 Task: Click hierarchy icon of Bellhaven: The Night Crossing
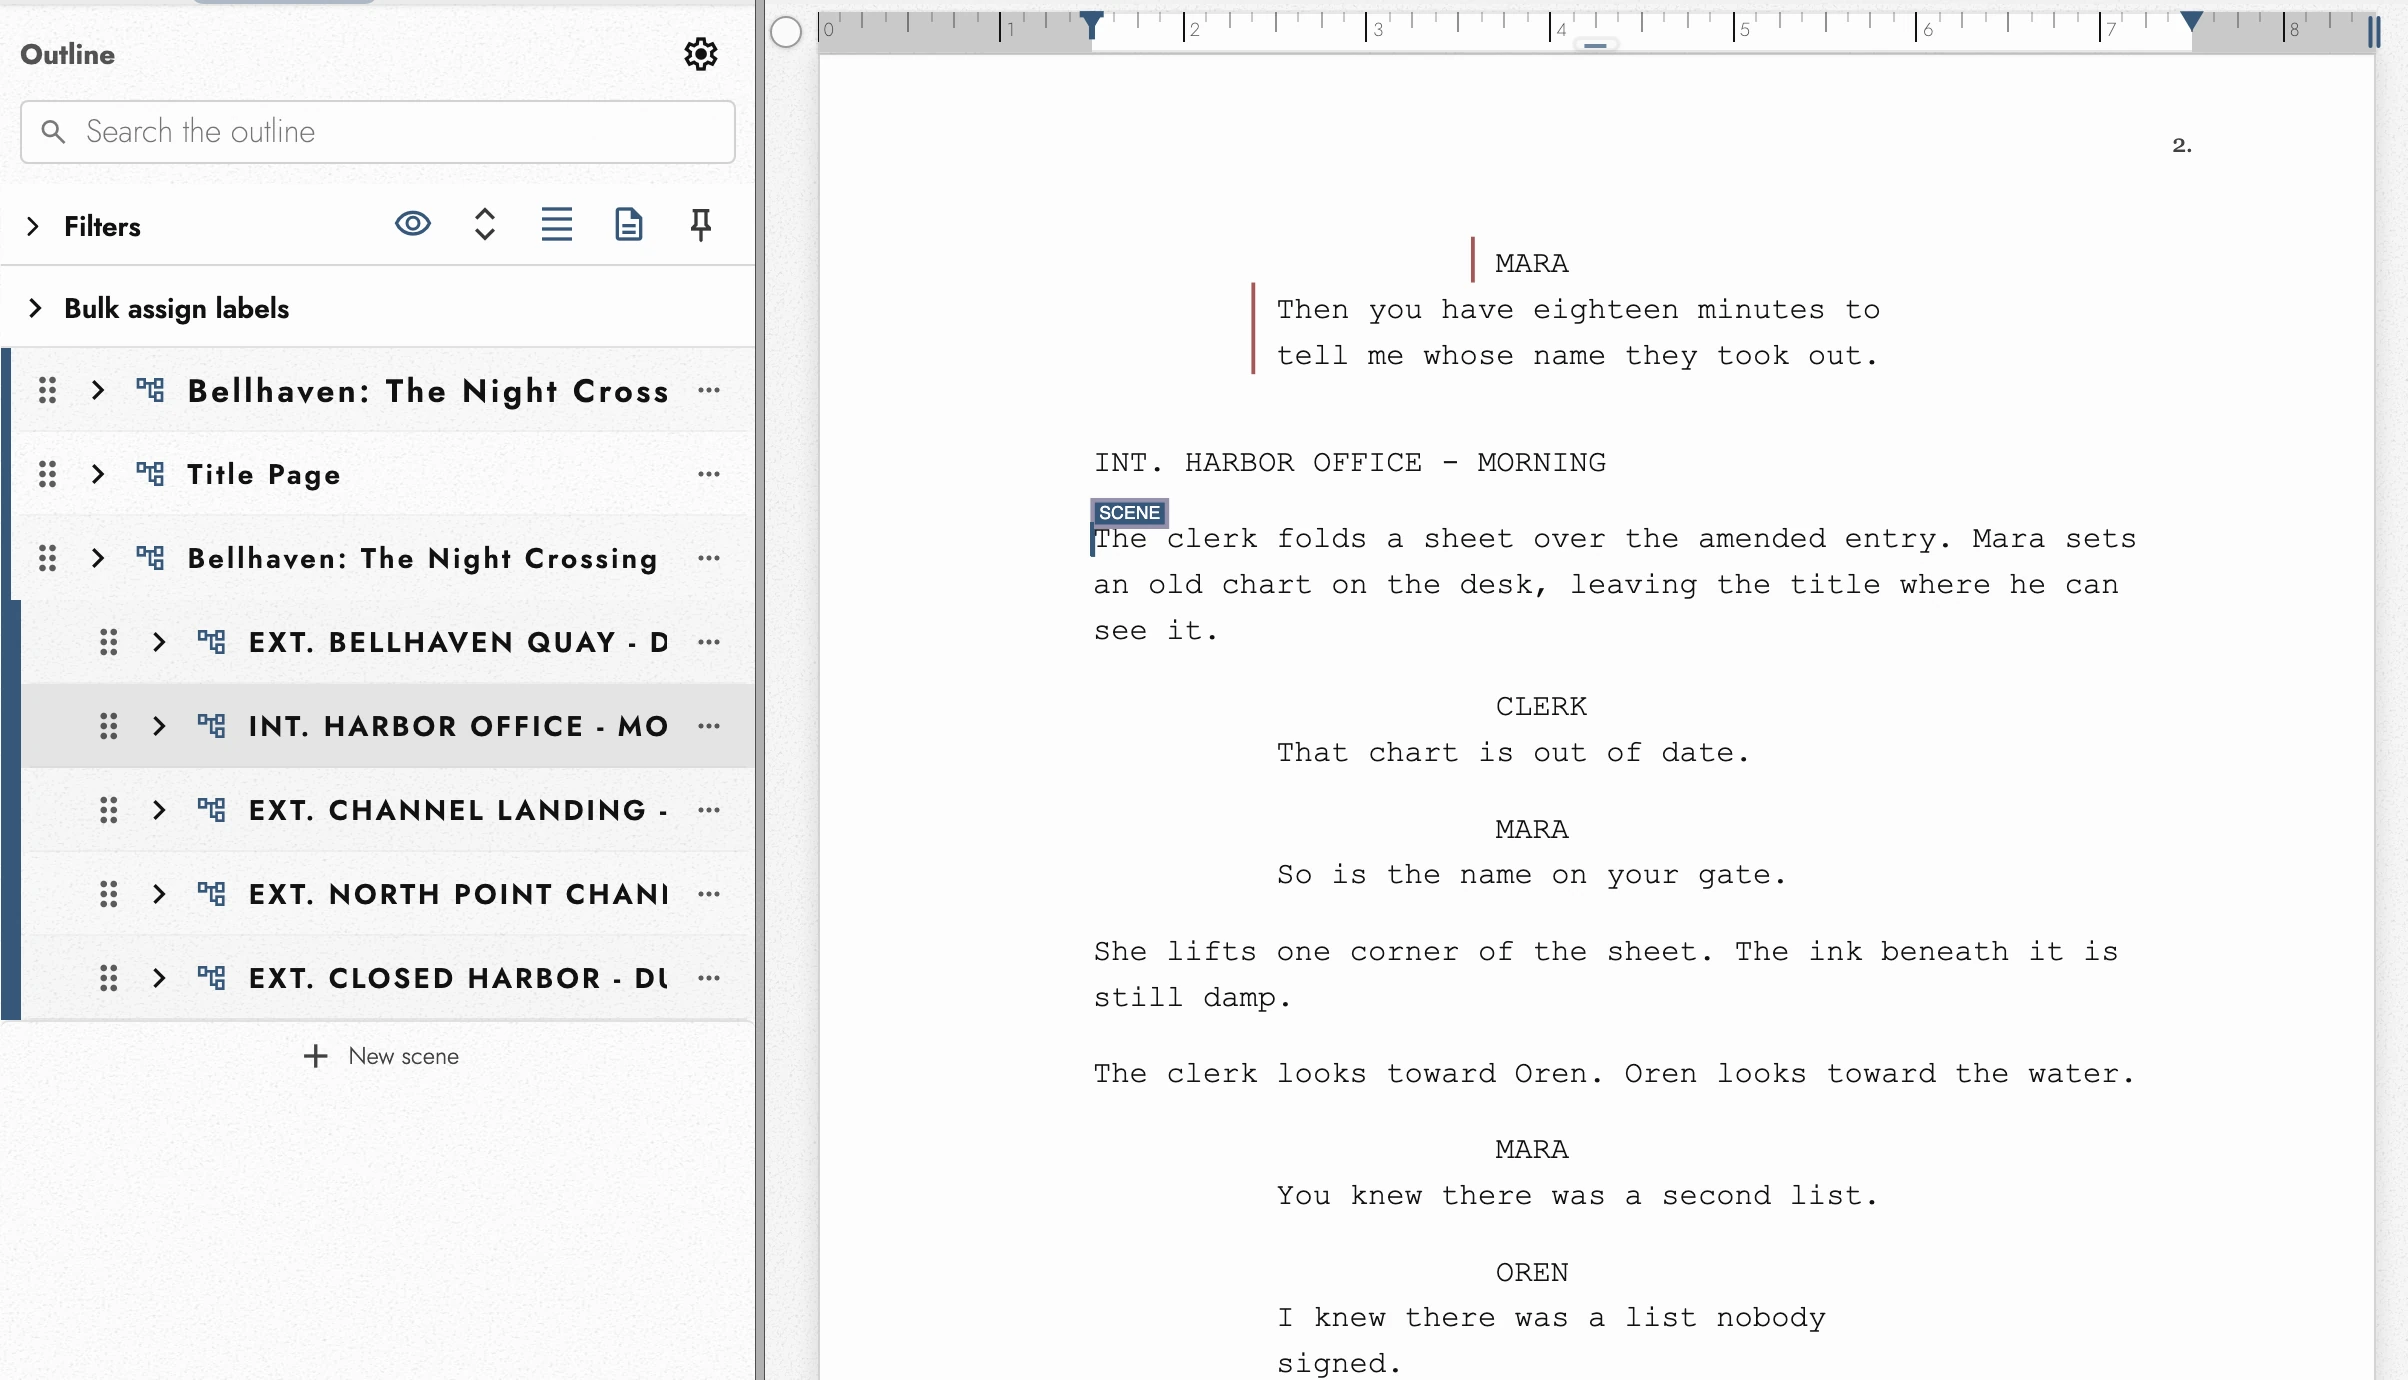click(x=150, y=558)
